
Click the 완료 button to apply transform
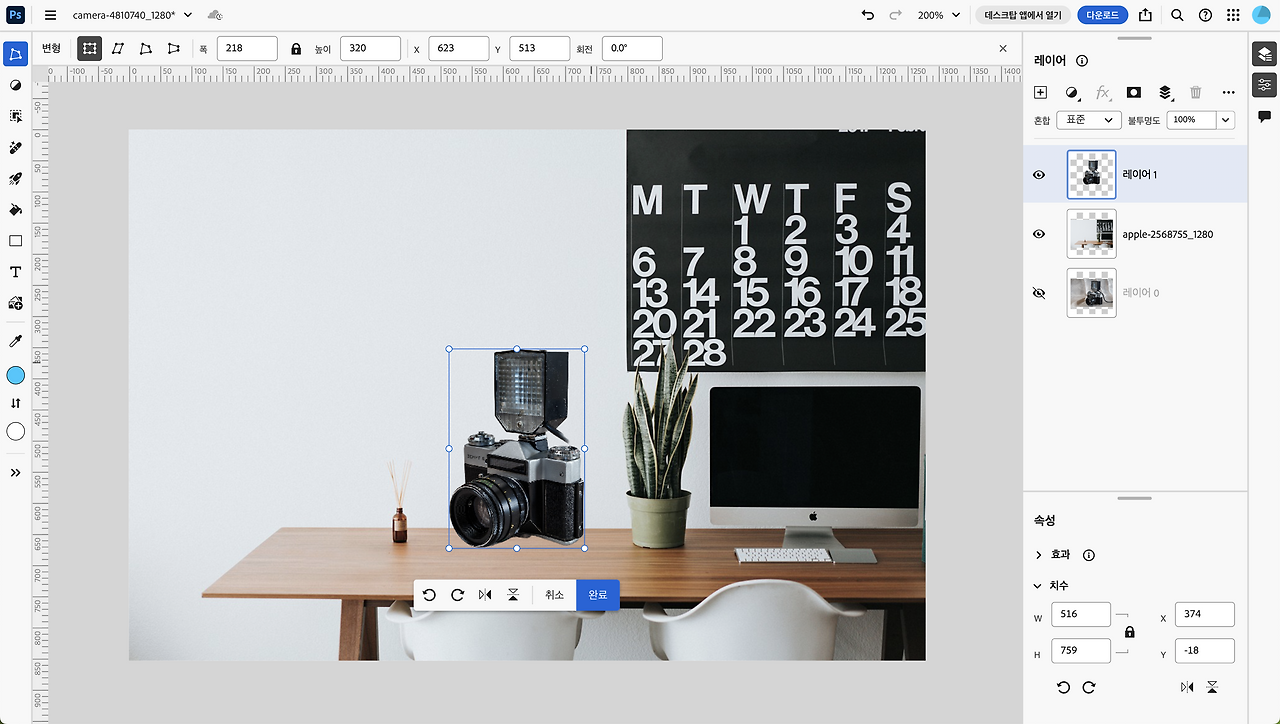tap(598, 595)
